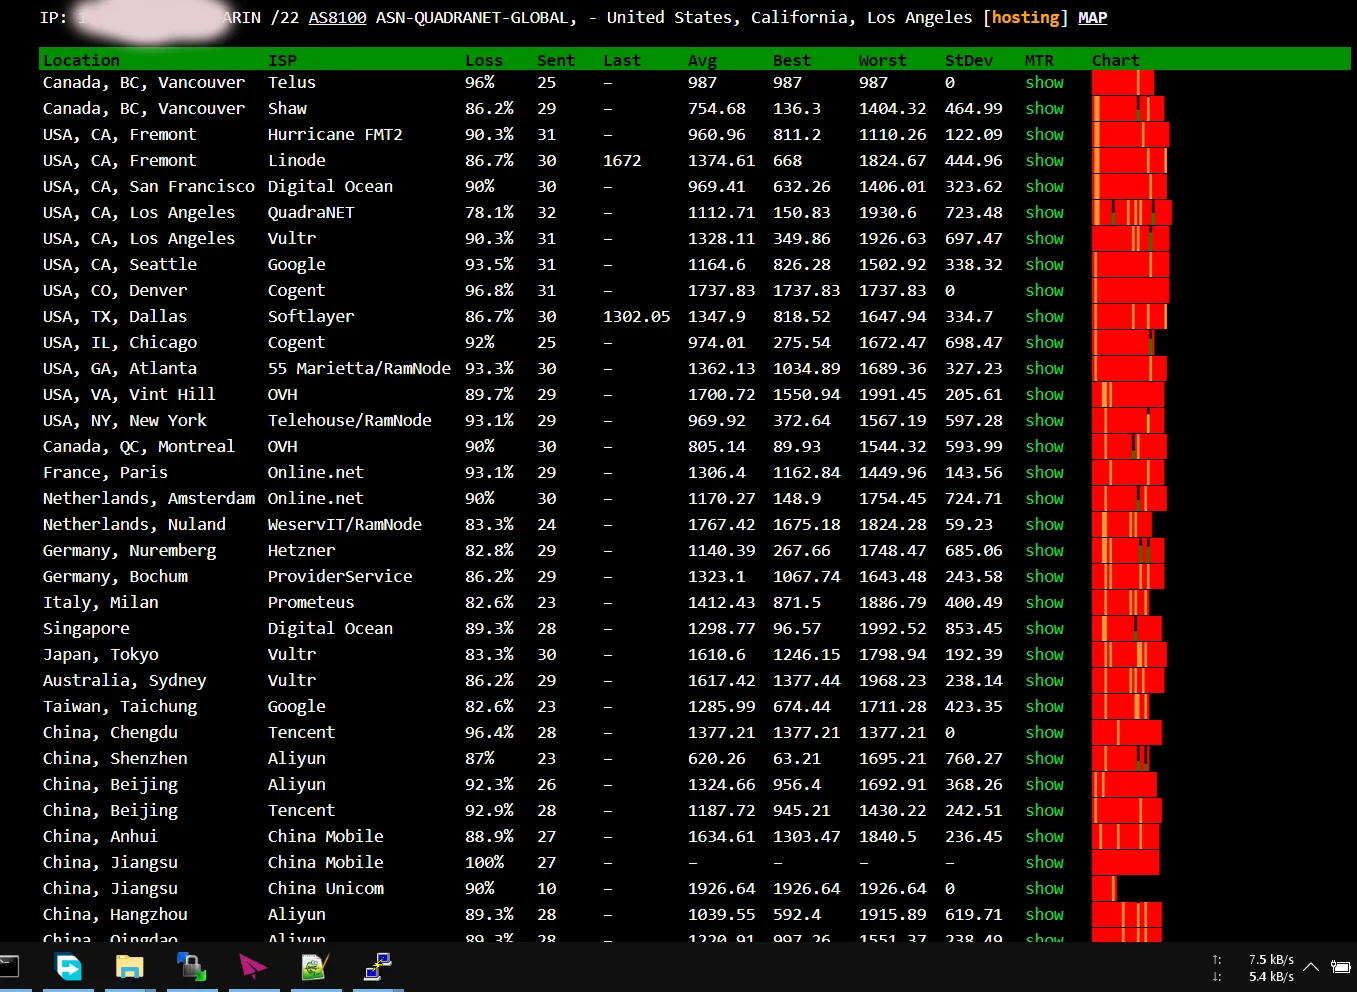The height and width of the screenshot is (992, 1357).
Task: Show MTR for Milan Prometeus row
Action: [x=1044, y=603]
